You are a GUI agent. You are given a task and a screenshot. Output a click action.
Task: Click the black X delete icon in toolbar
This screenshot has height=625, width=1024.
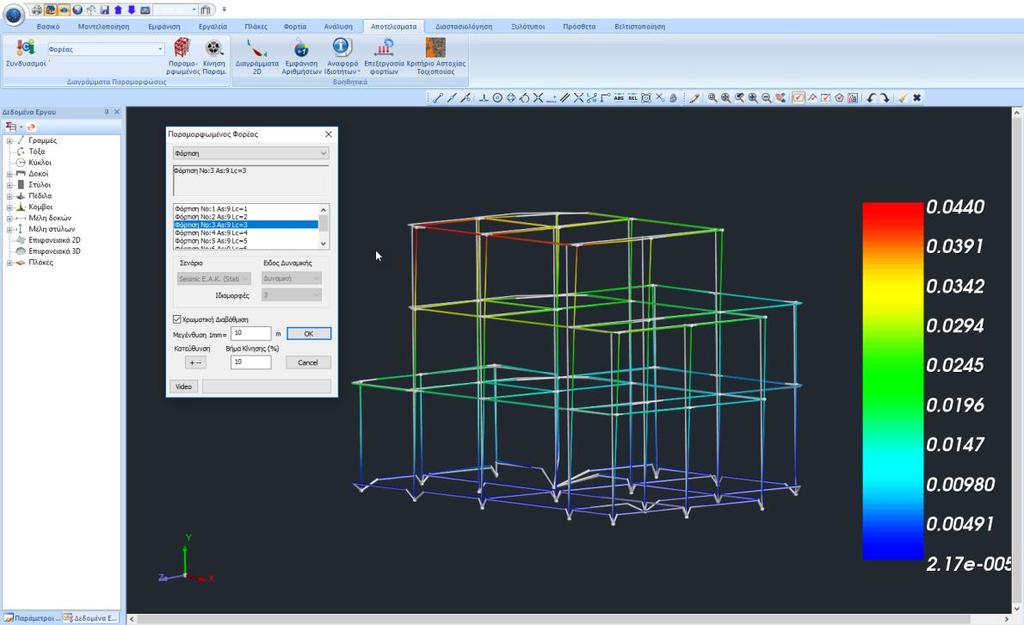pyautogui.click(x=917, y=98)
